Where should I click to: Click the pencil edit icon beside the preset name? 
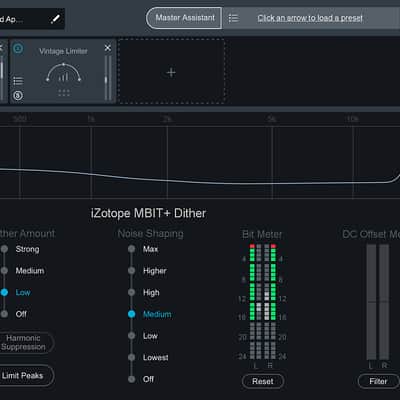click(x=55, y=18)
